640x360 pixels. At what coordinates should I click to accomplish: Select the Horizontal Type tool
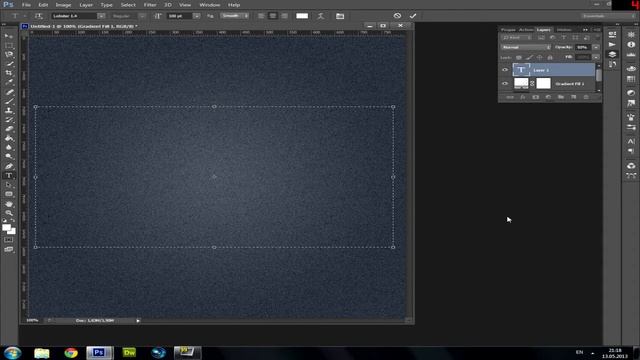(9, 176)
